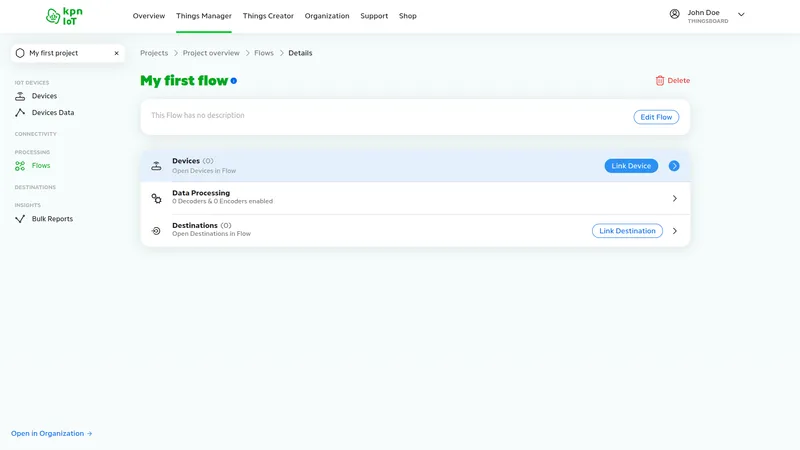The height and width of the screenshot is (450, 800).
Task: Open the Destinations (0) row
Action: tap(415, 231)
